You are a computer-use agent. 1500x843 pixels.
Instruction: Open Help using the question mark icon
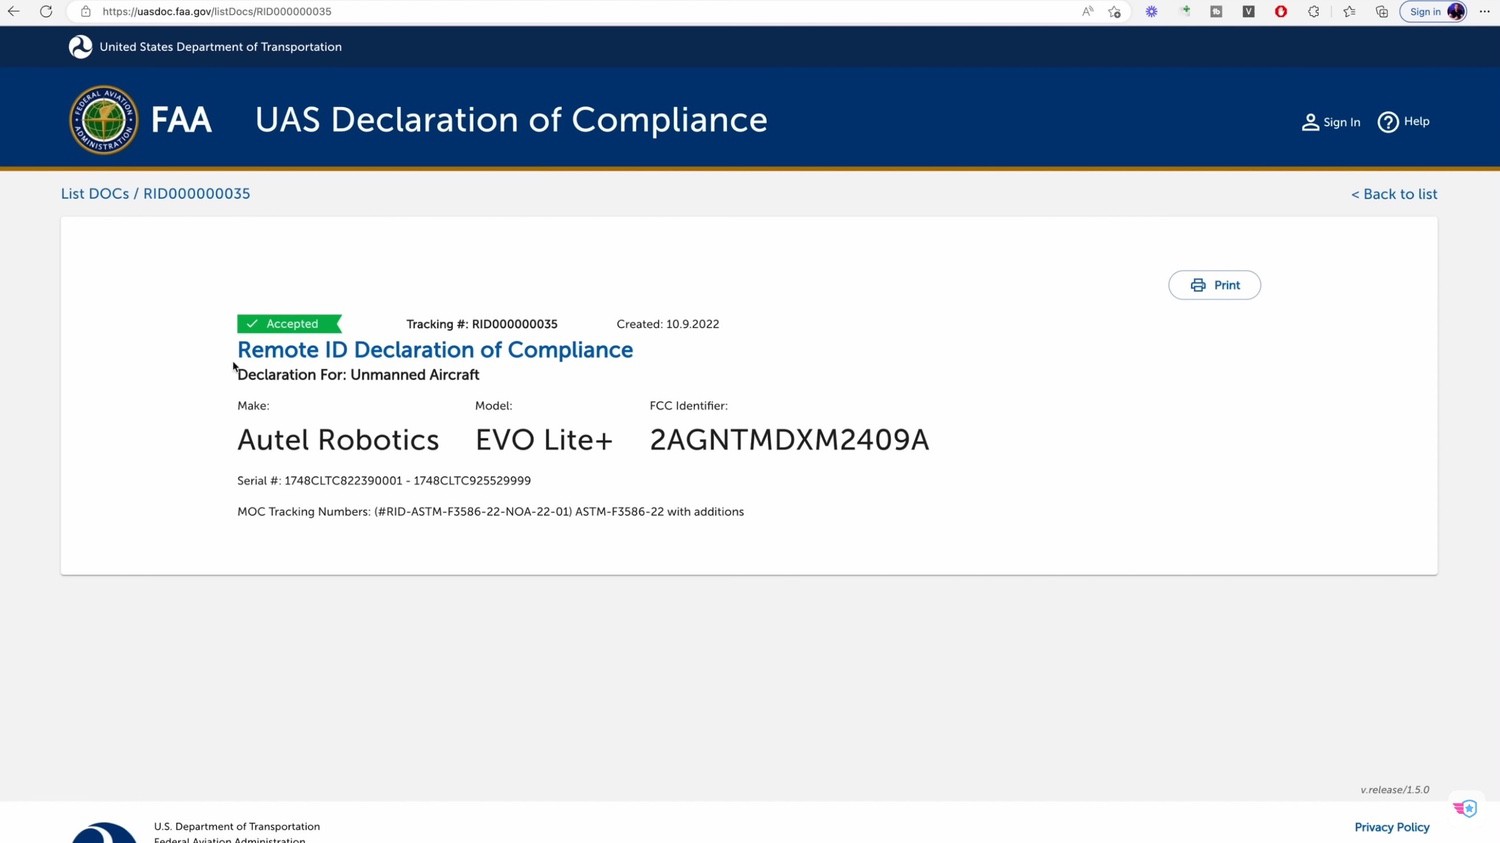[1388, 121]
